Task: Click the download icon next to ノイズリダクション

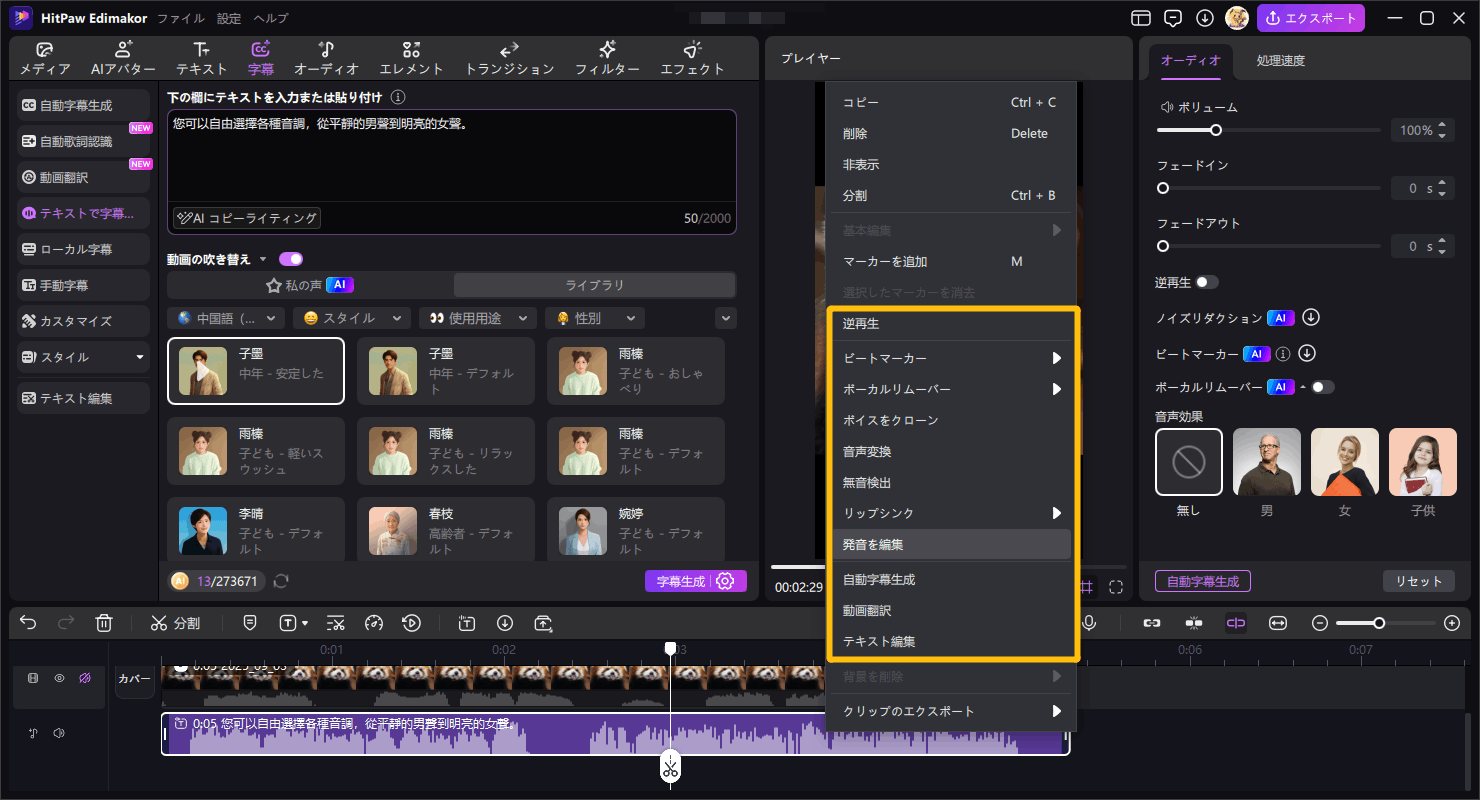Action: pos(1310,317)
